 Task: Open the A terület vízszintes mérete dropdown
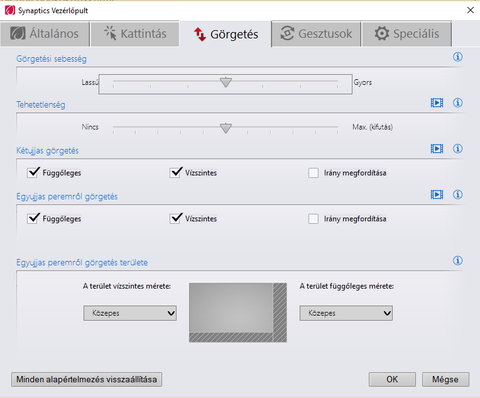pos(130,313)
